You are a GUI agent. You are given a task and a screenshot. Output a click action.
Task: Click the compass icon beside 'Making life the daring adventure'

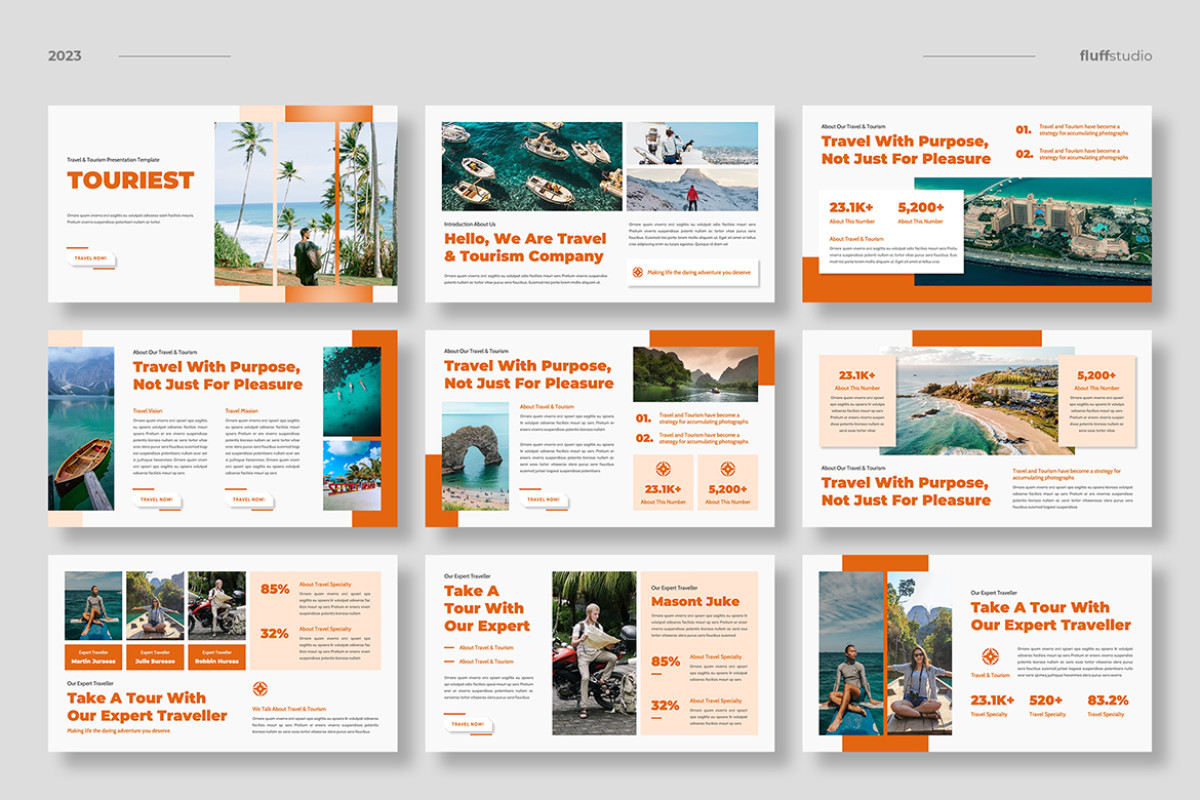637,271
